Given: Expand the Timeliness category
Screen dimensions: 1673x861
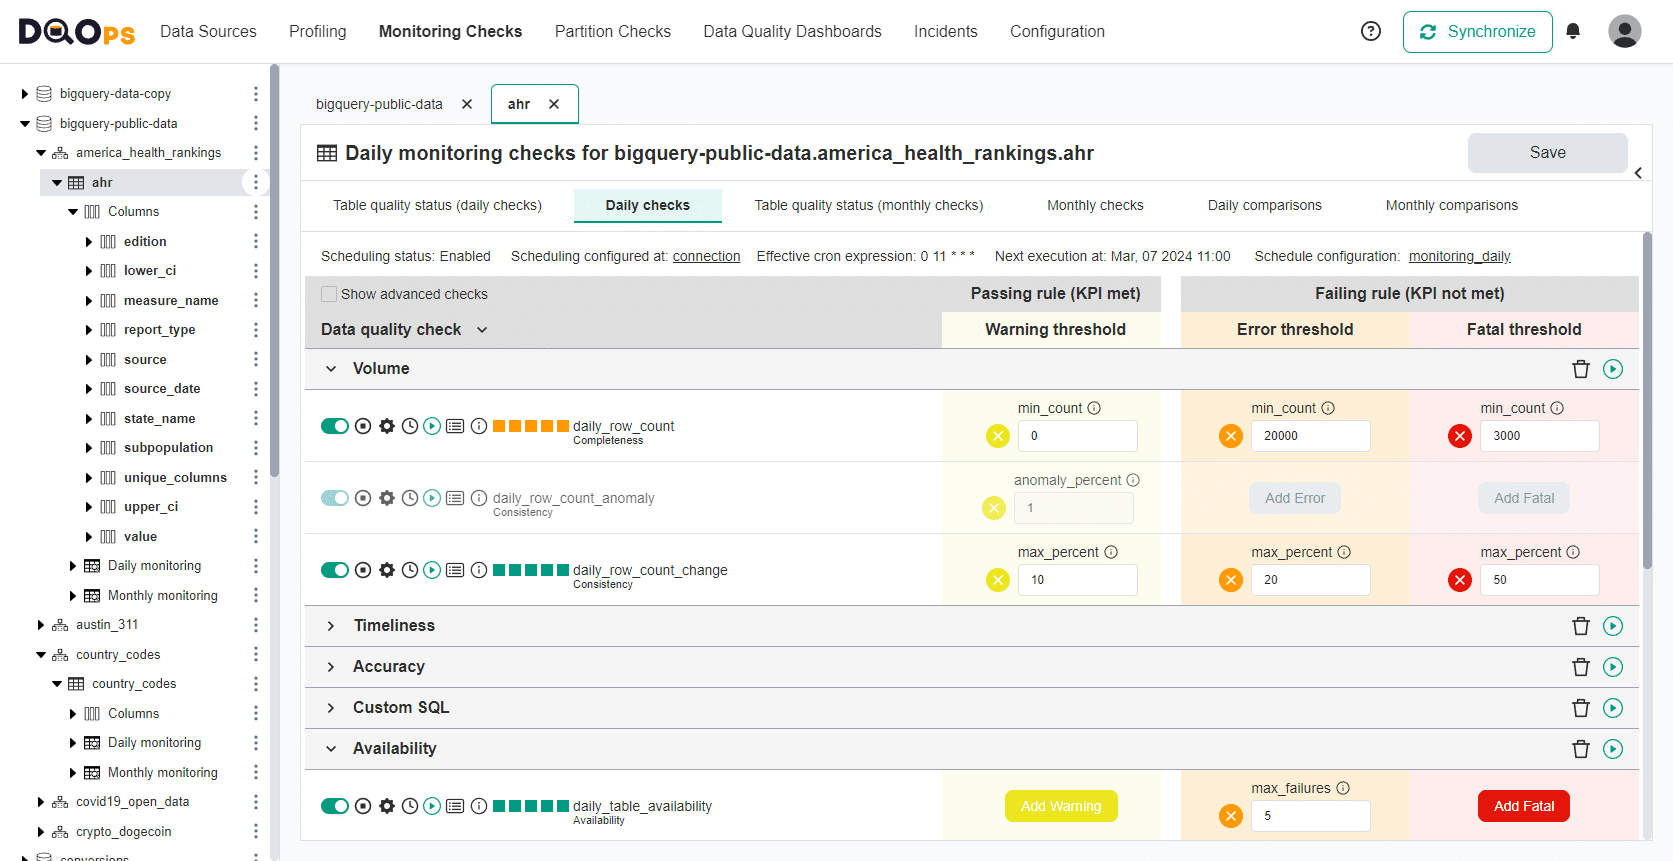Looking at the screenshot, I should point(331,626).
